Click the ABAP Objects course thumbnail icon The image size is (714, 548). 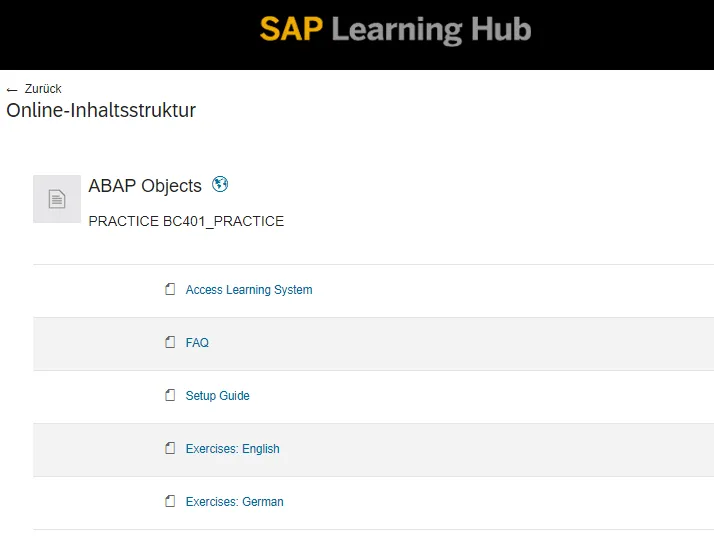point(57,199)
